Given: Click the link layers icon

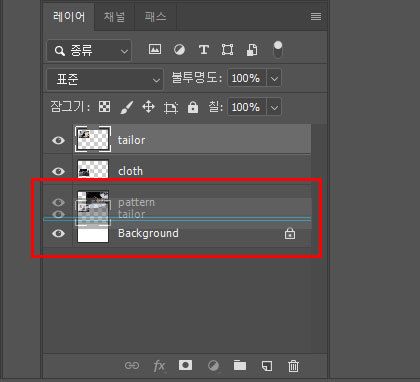Looking at the screenshot, I should pos(132,366).
